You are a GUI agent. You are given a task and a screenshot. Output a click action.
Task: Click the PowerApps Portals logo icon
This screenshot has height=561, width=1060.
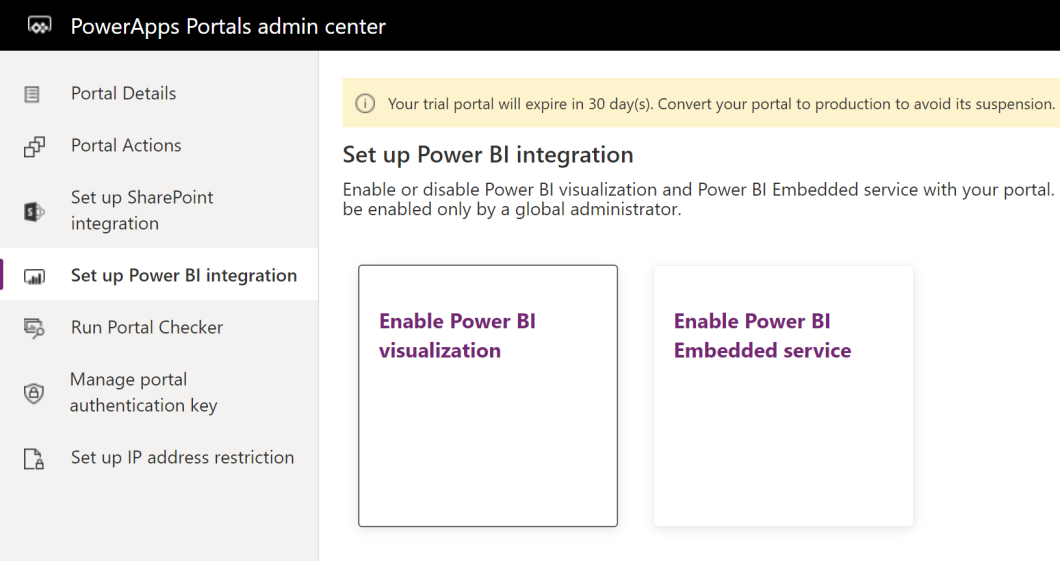pos(39,26)
